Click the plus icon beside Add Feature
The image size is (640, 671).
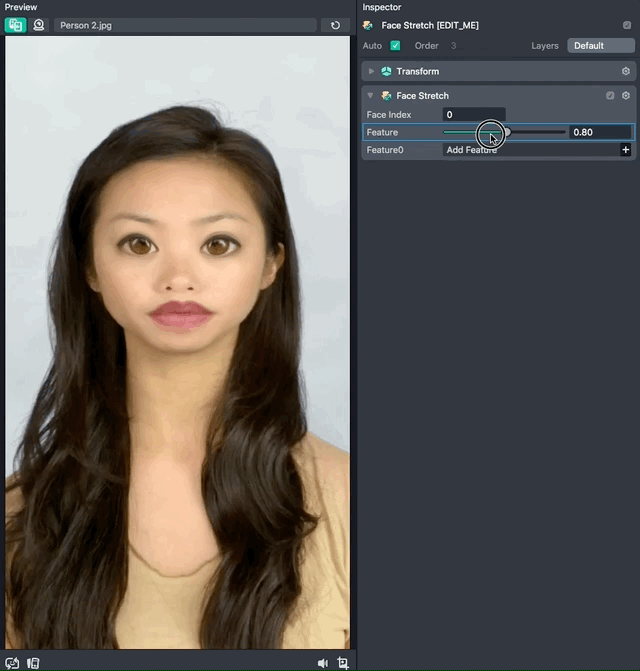[626, 150]
